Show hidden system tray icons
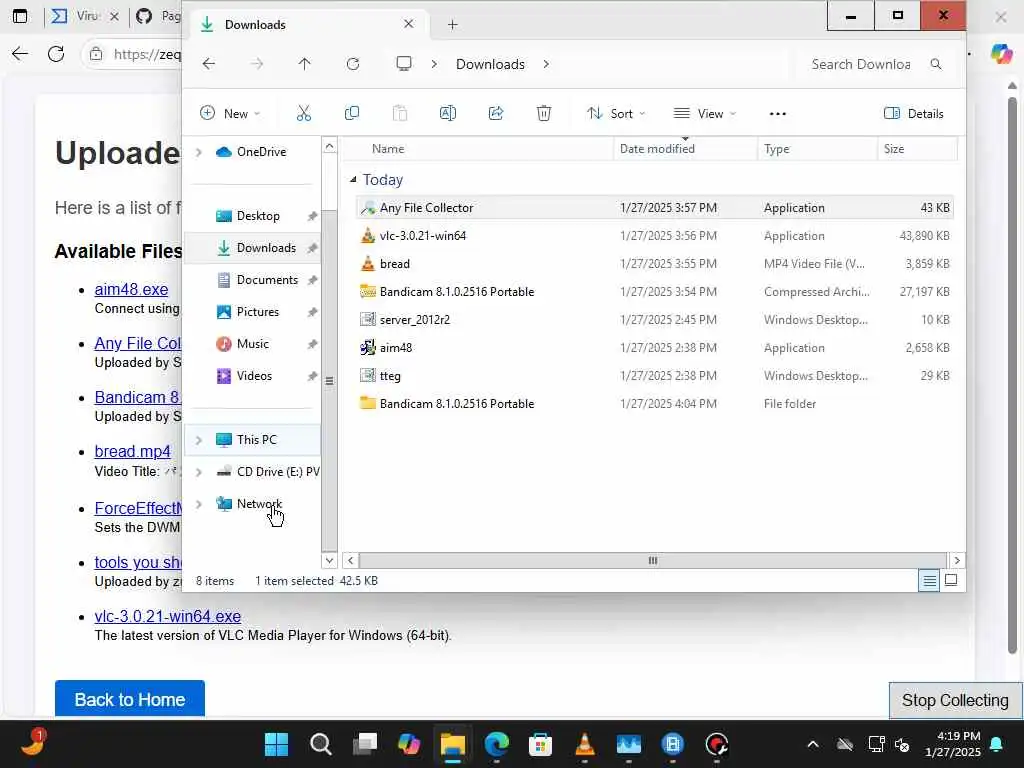The height and width of the screenshot is (768, 1024). [813, 744]
